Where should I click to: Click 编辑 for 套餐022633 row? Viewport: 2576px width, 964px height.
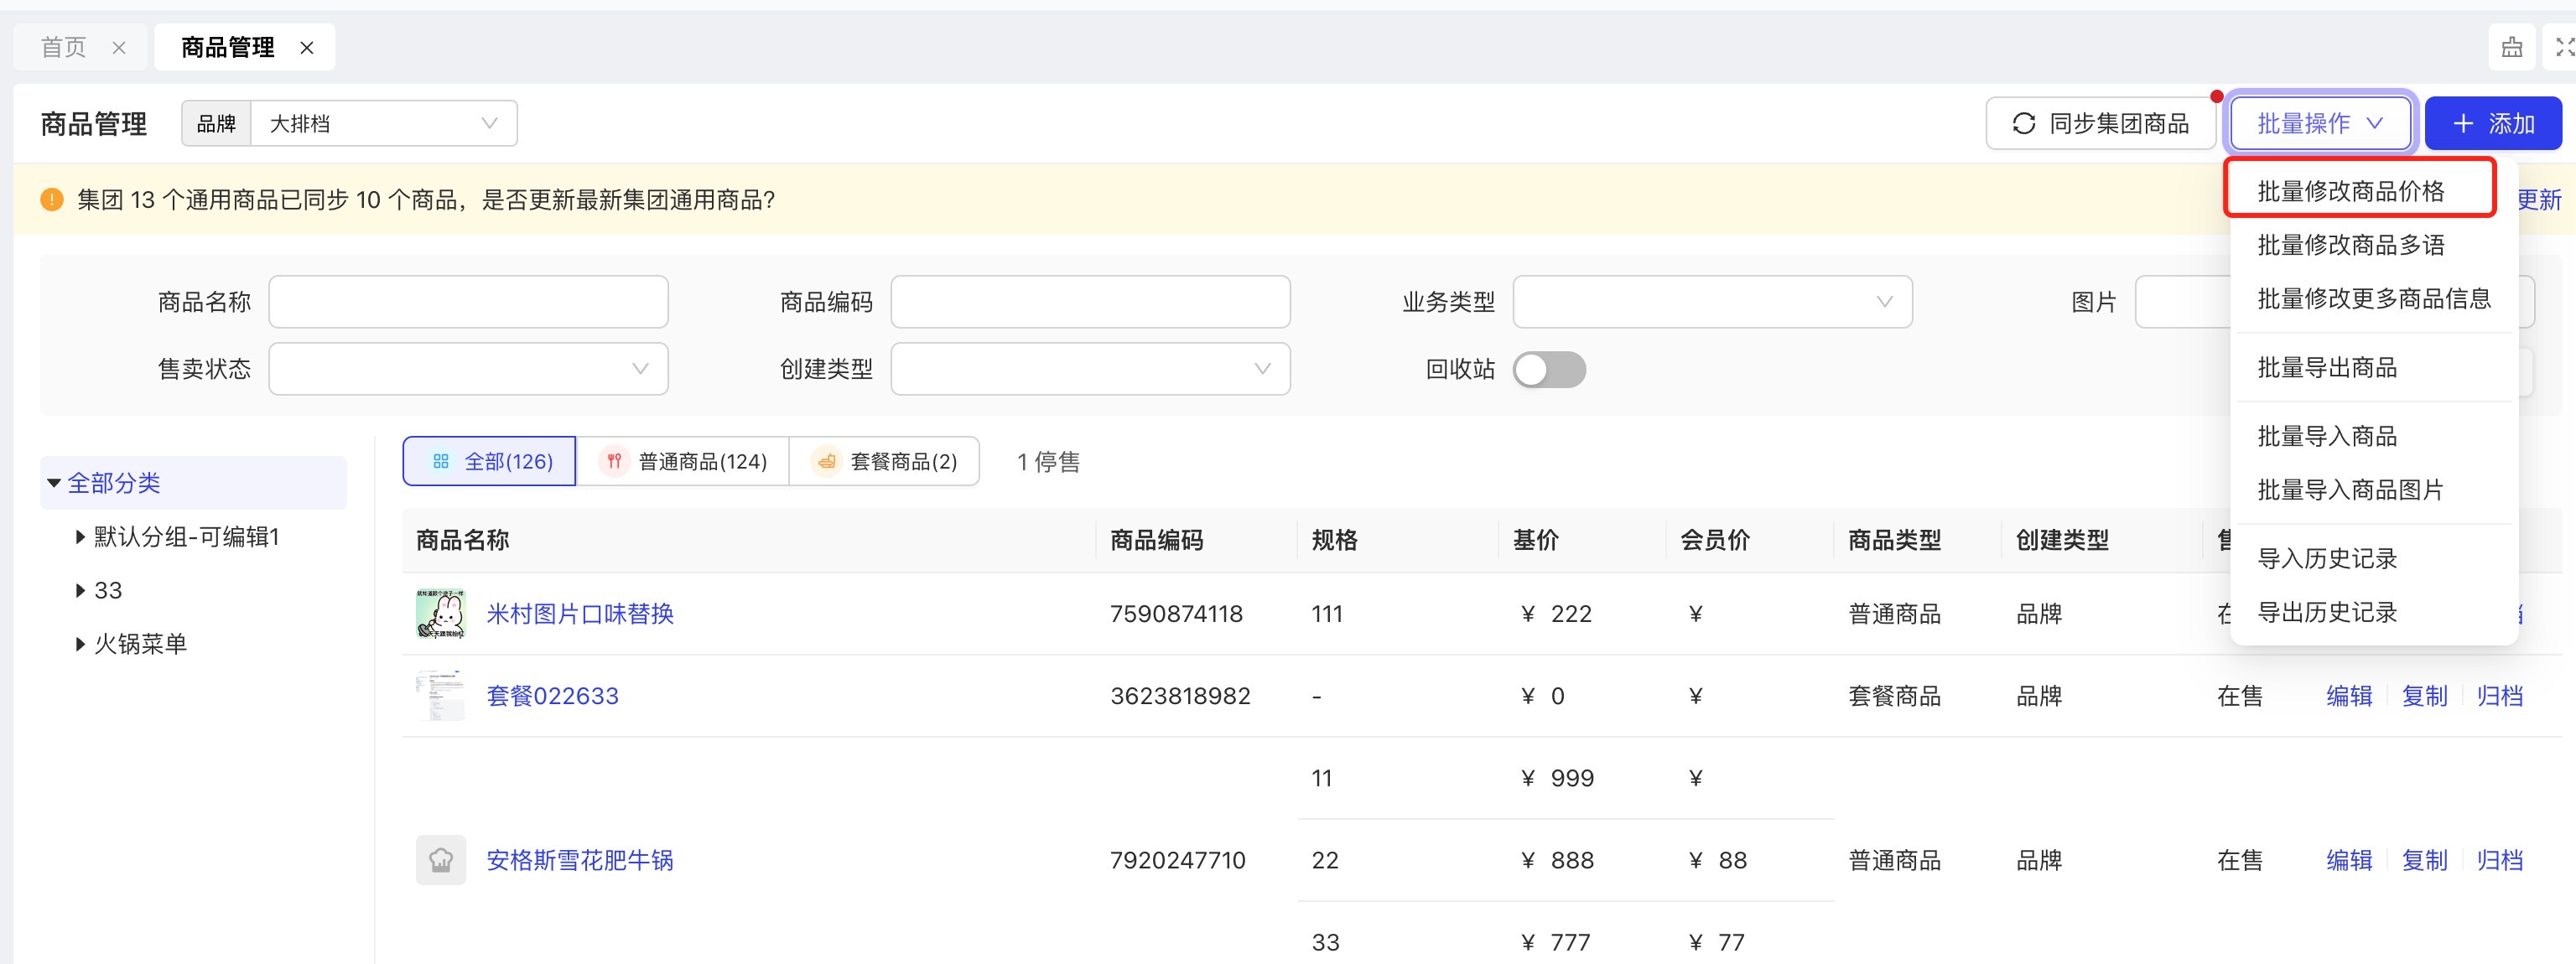(2349, 696)
